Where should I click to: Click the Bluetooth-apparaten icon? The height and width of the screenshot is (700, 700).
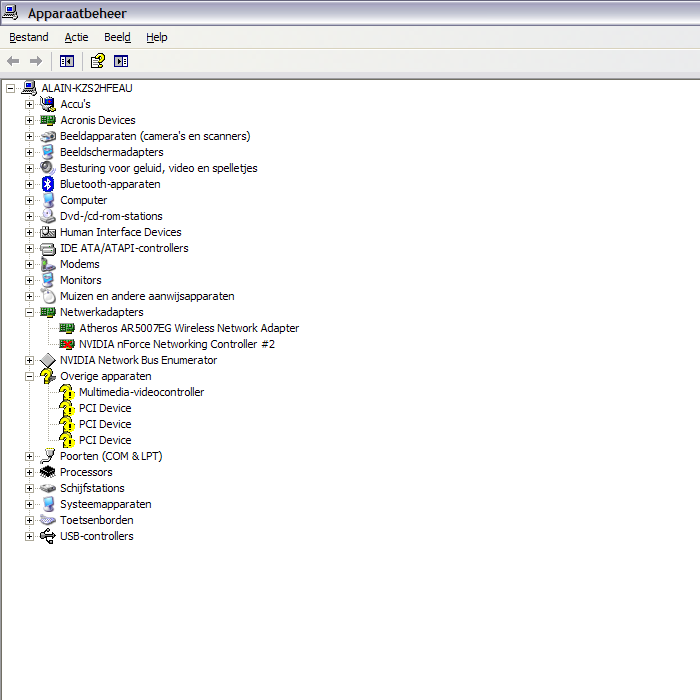coord(47,184)
